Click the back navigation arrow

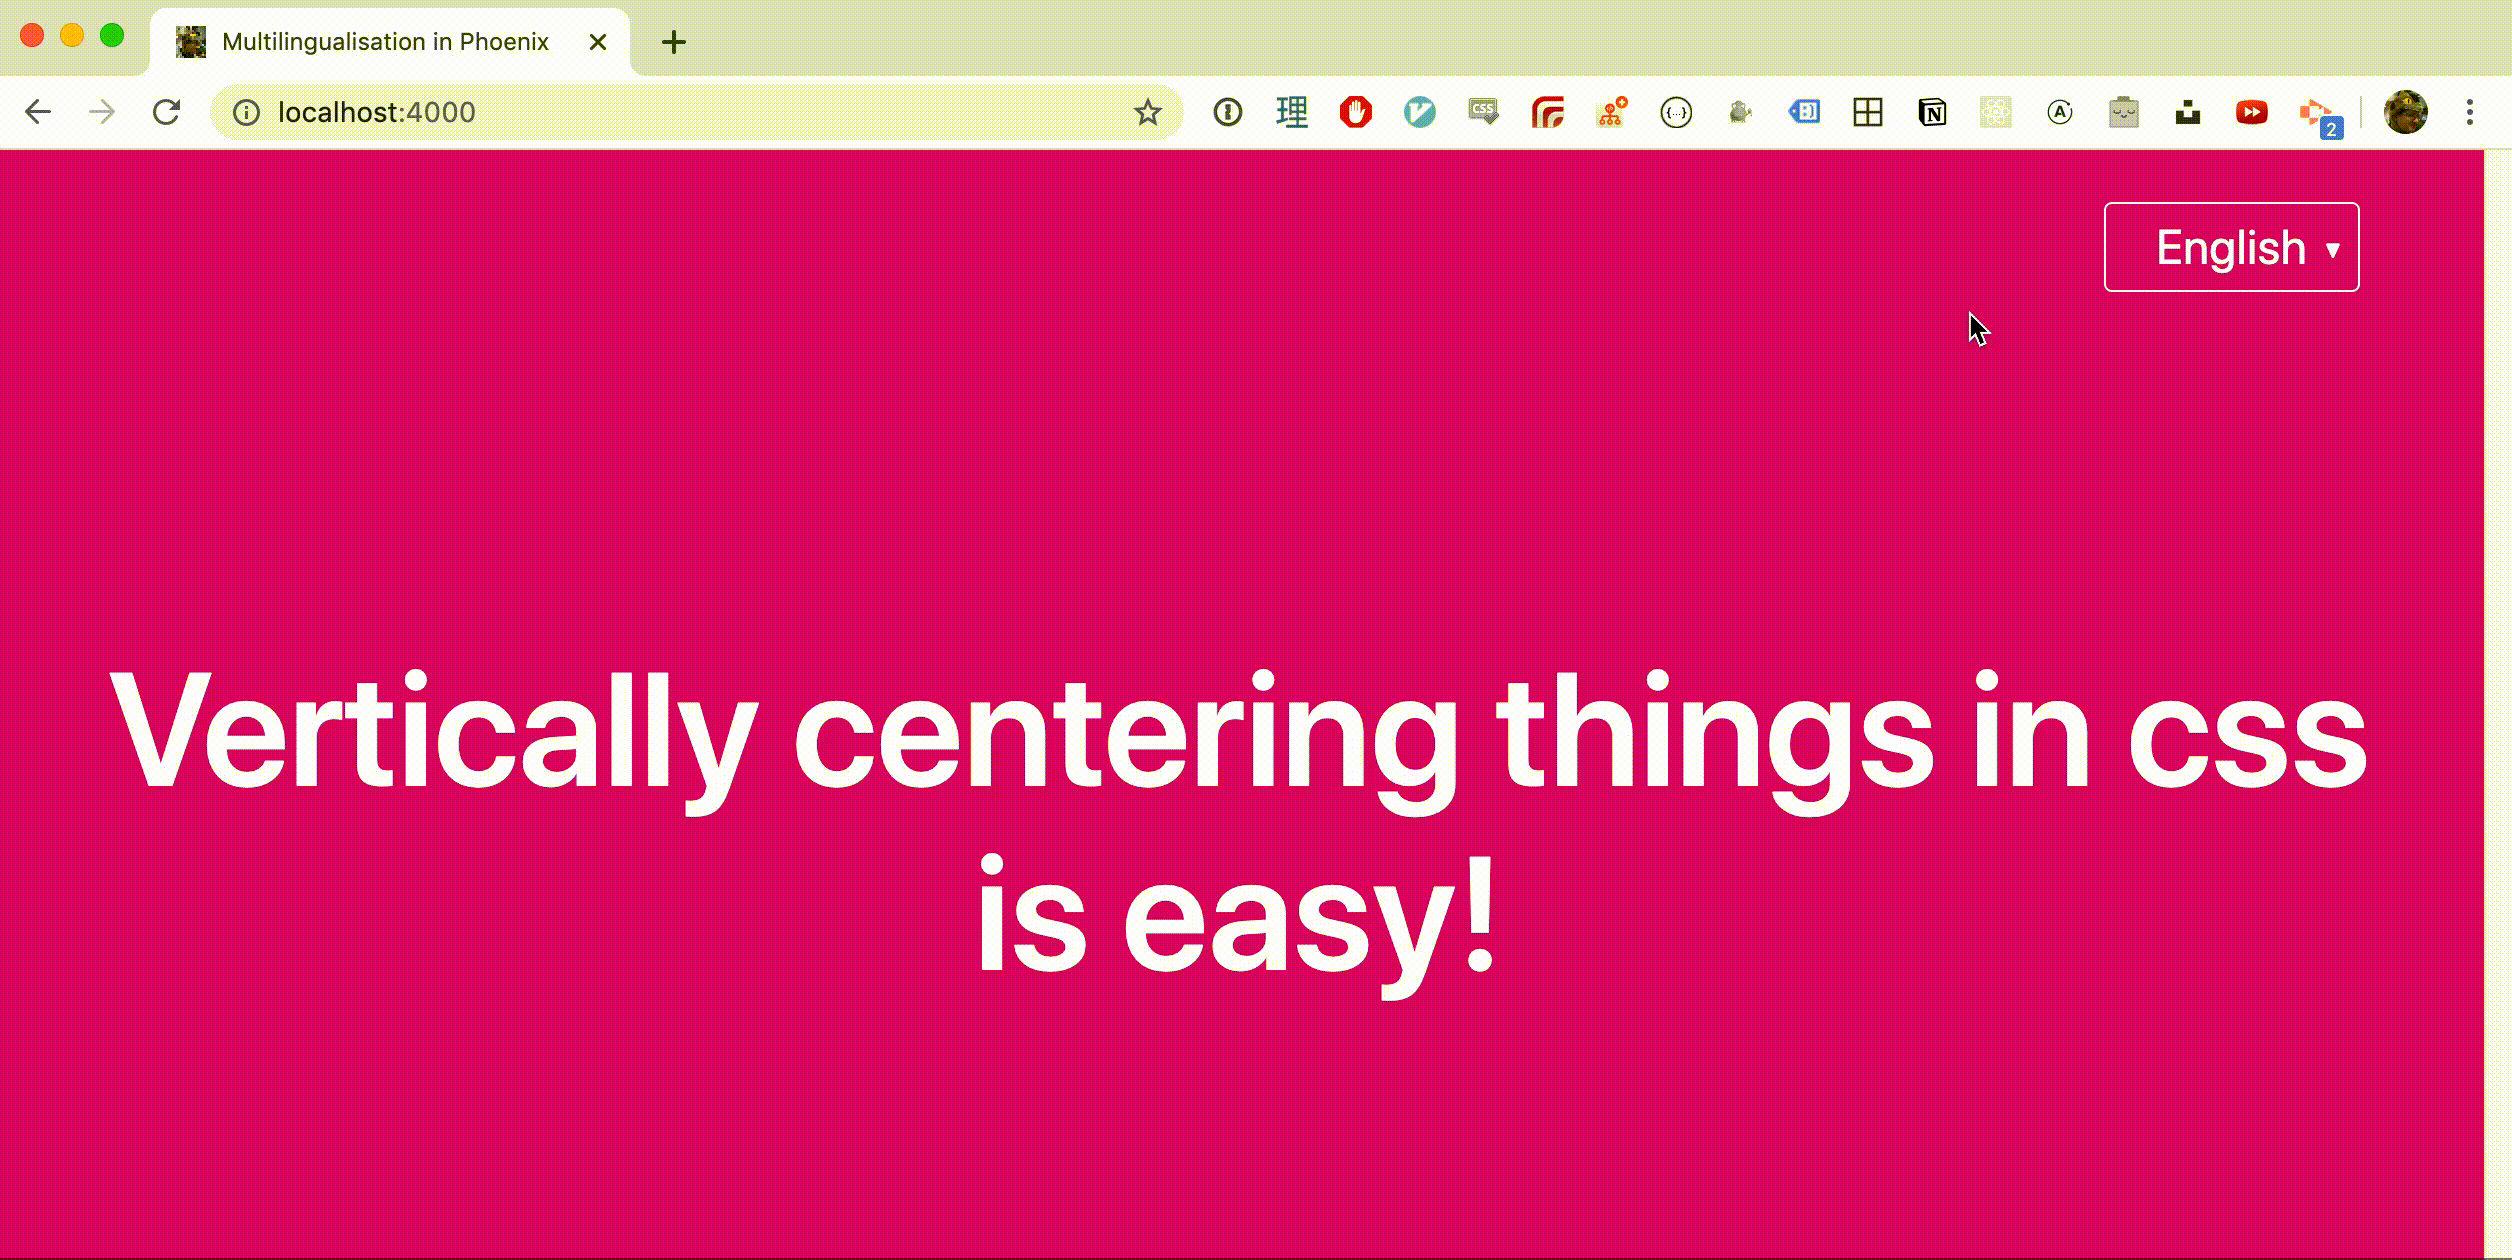tap(39, 112)
